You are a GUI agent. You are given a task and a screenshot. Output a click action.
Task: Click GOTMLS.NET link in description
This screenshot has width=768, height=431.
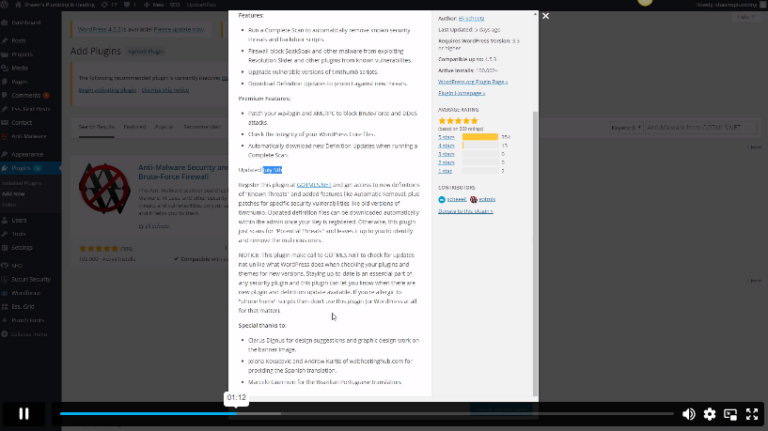(314, 185)
